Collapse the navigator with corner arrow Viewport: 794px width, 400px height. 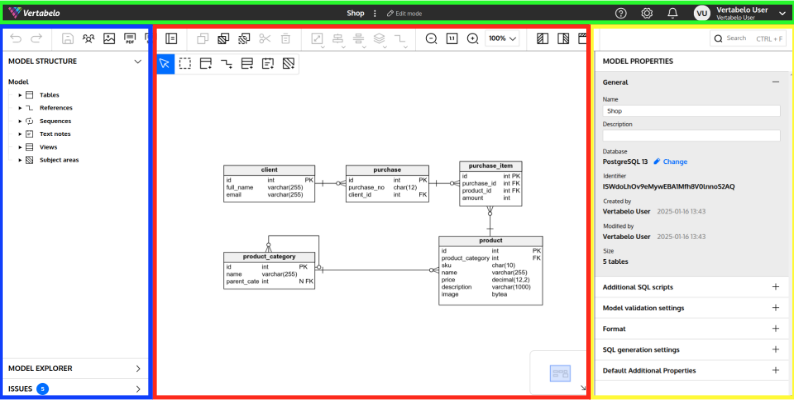pos(583,388)
